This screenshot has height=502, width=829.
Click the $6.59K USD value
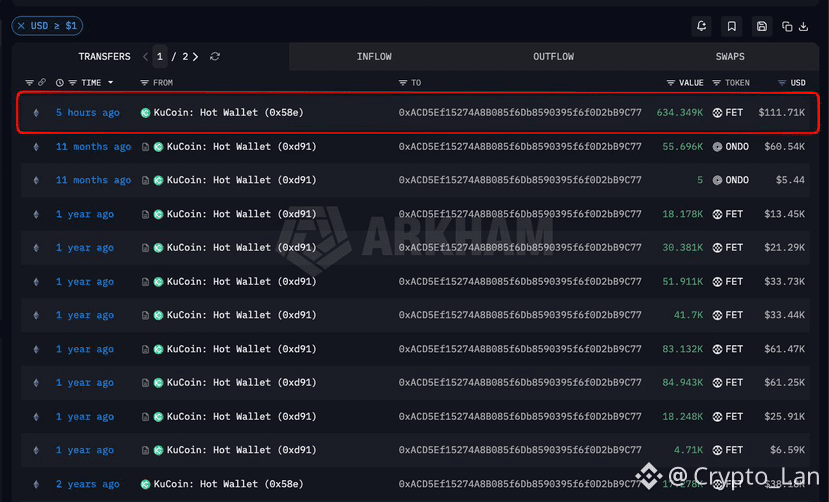787,450
